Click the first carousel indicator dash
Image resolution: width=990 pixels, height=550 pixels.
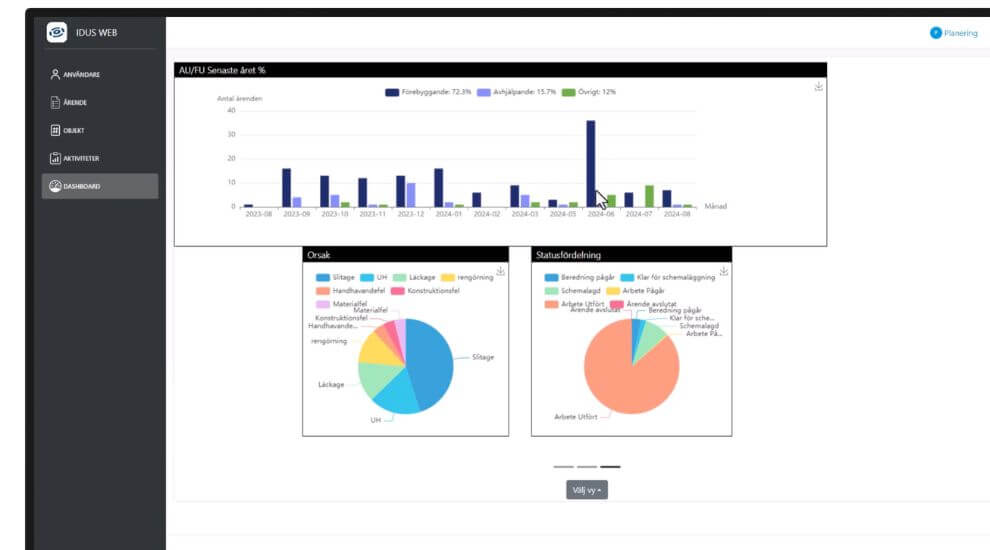pyautogui.click(x=563, y=467)
